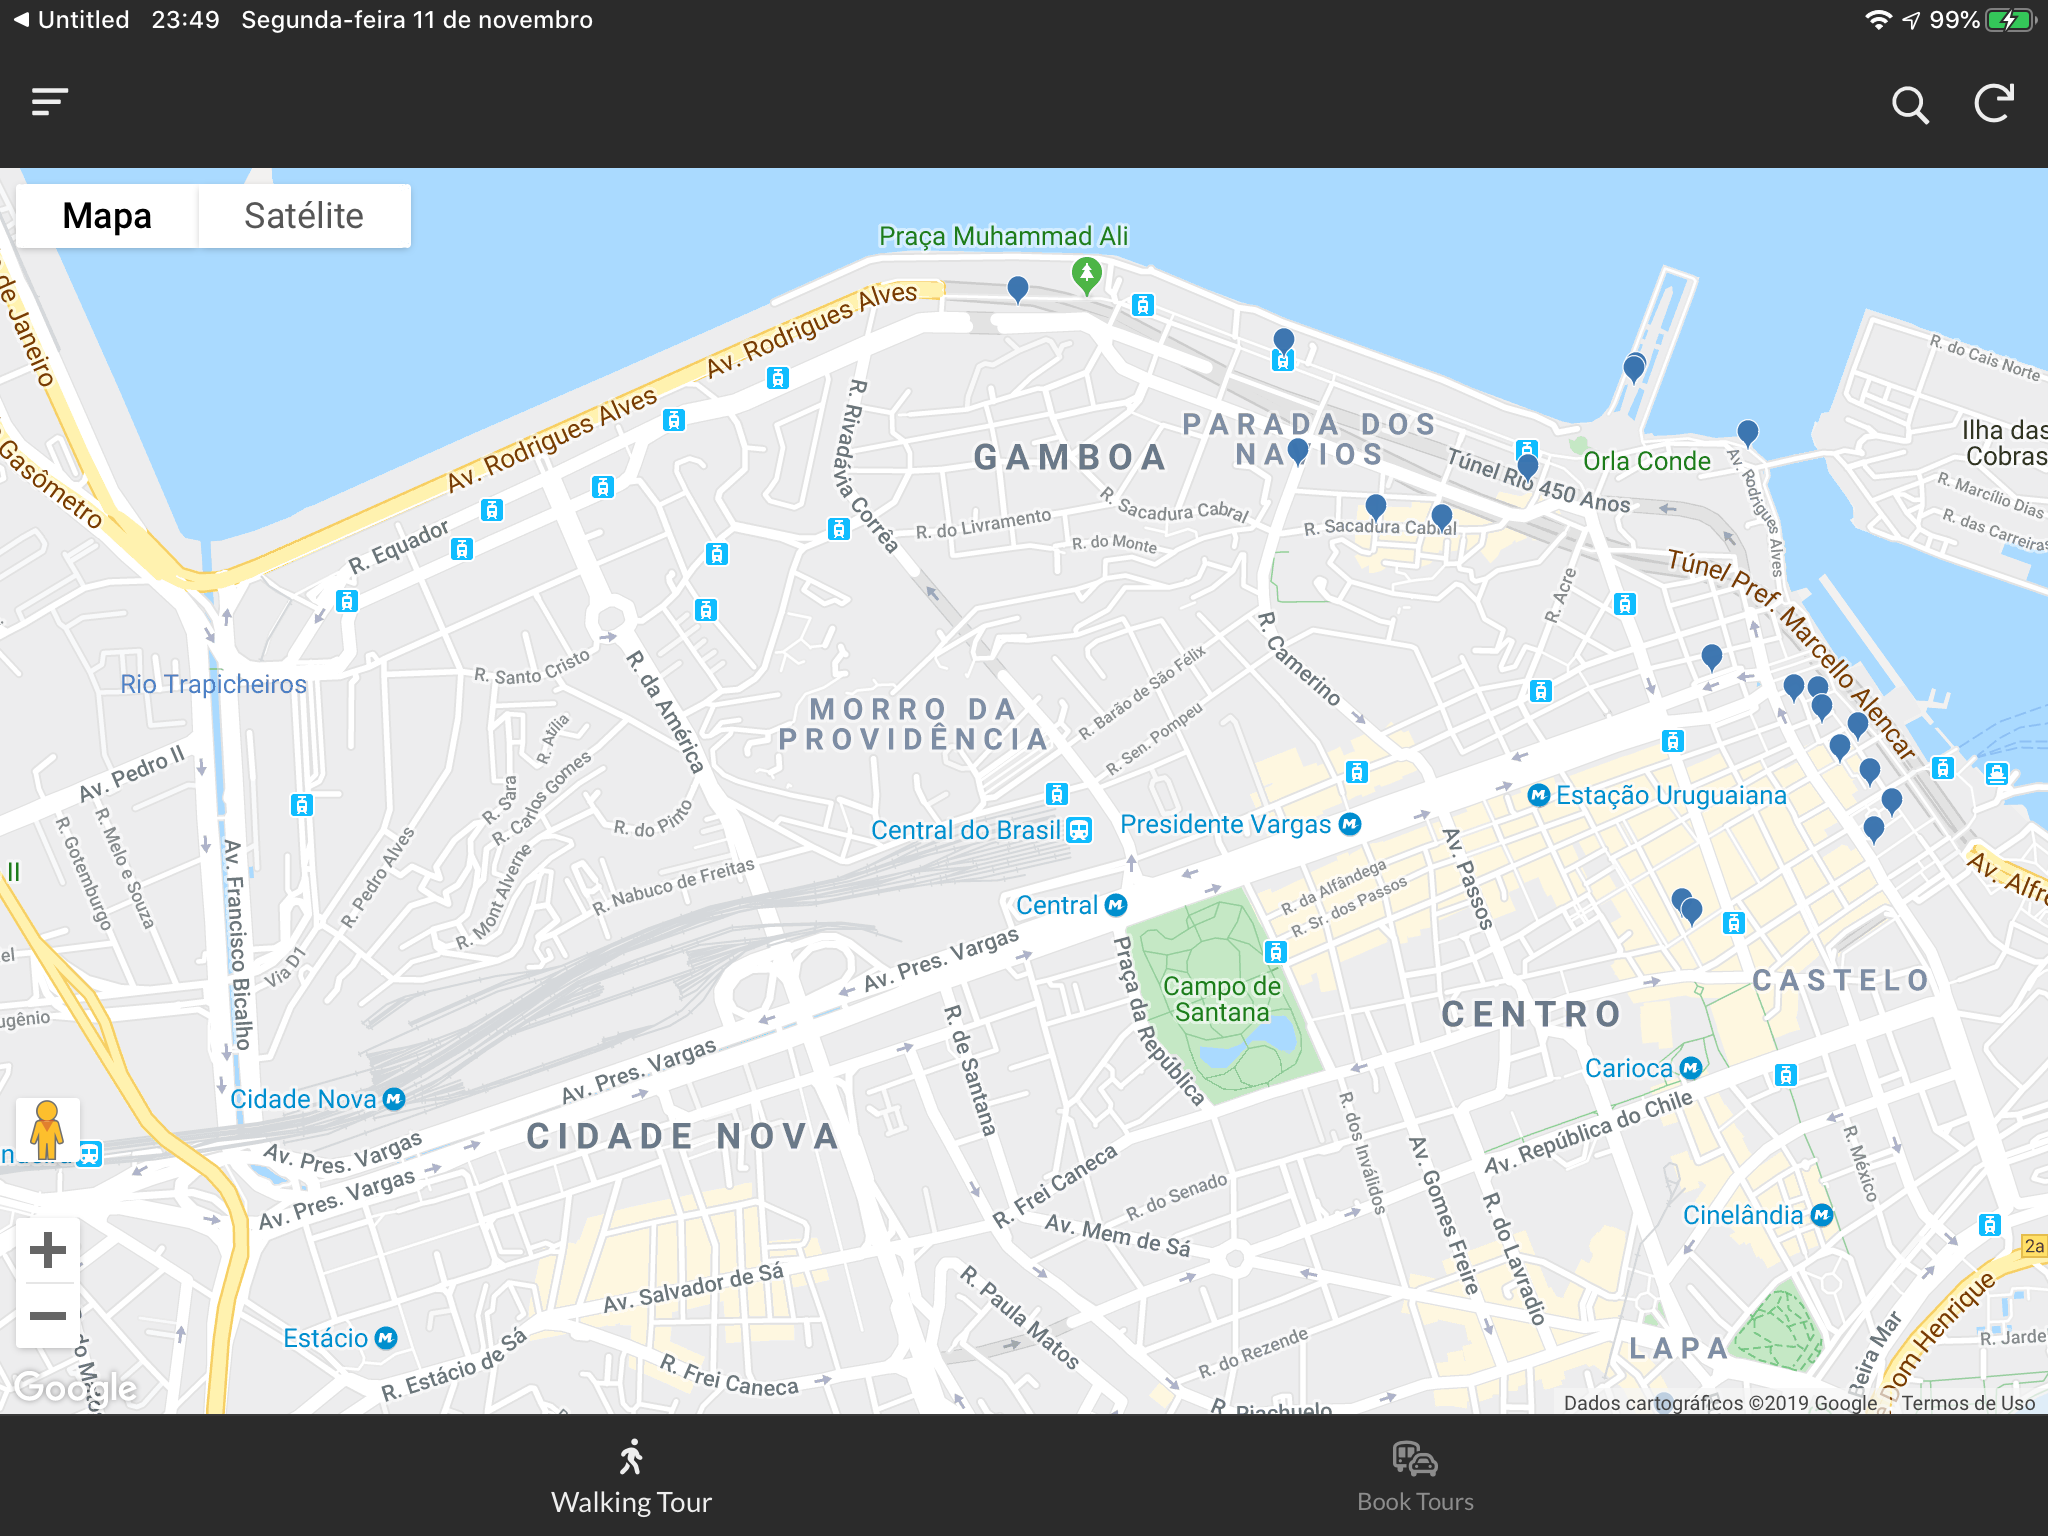The width and height of the screenshot is (2048, 1536).
Task: Zoom in with the plus button
Action: 47,1250
